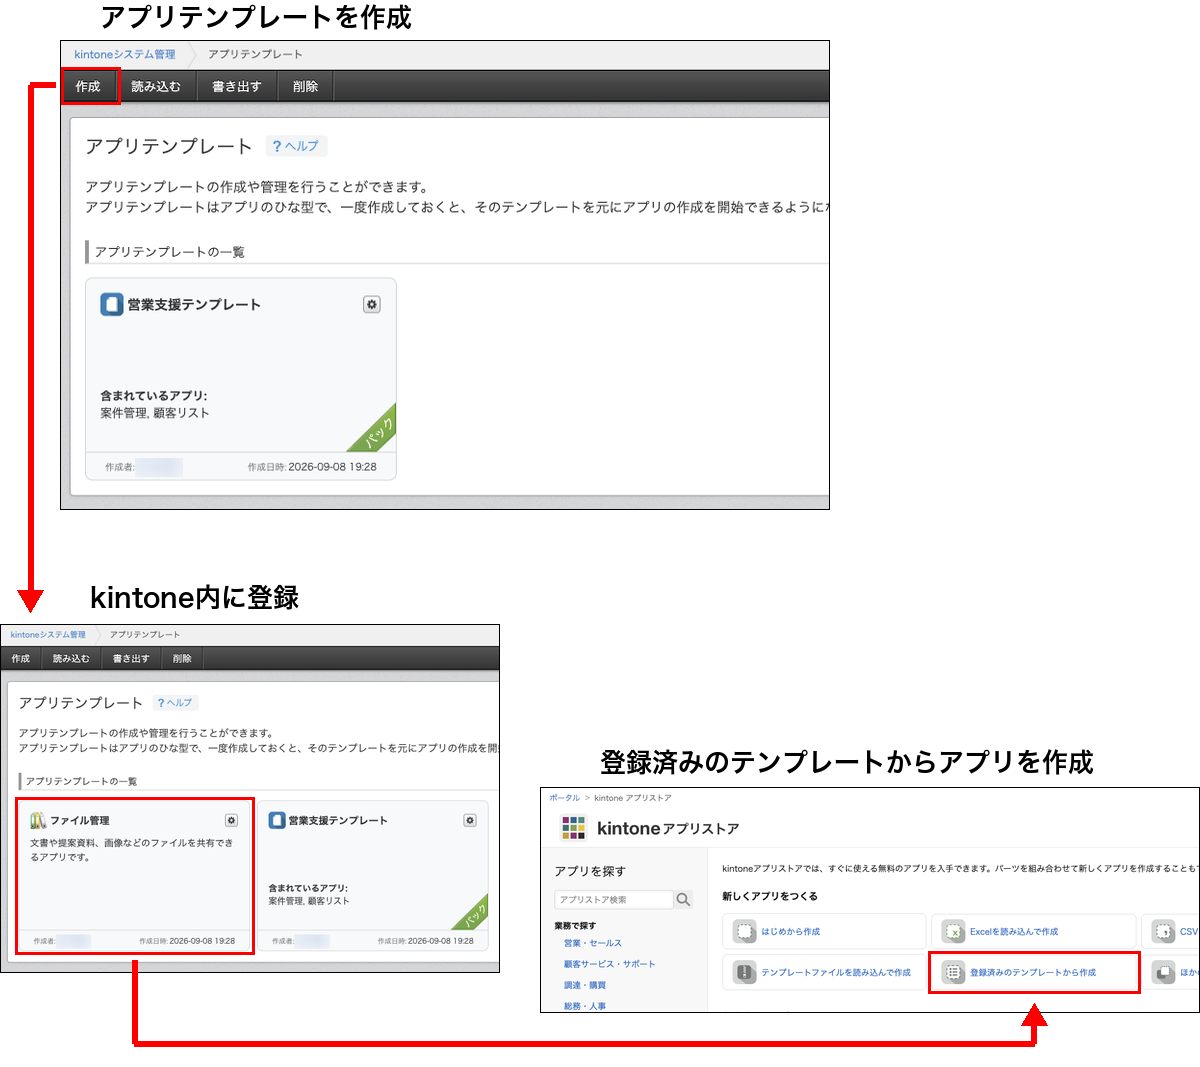Click the gear icon on the large 営業支援テンプレート card
This screenshot has height=1067, width=1200.
(372, 304)
